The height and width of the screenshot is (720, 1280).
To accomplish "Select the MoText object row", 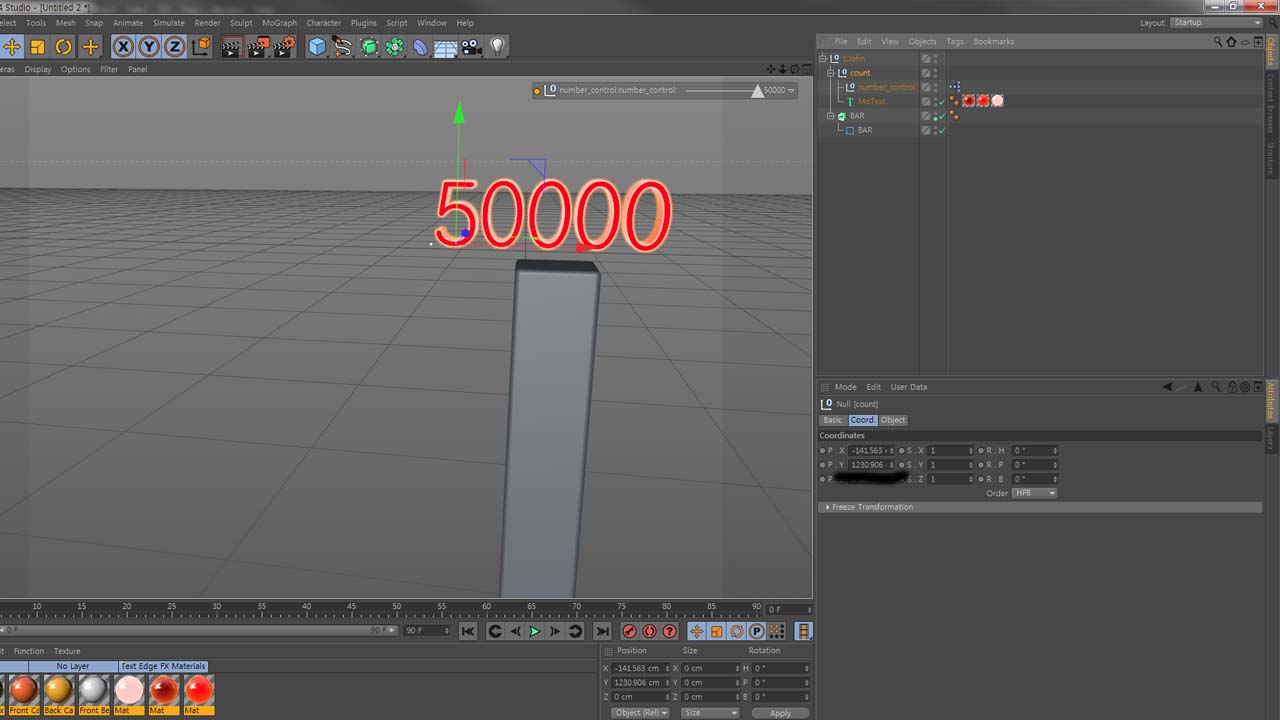I will tap(872, 101).
